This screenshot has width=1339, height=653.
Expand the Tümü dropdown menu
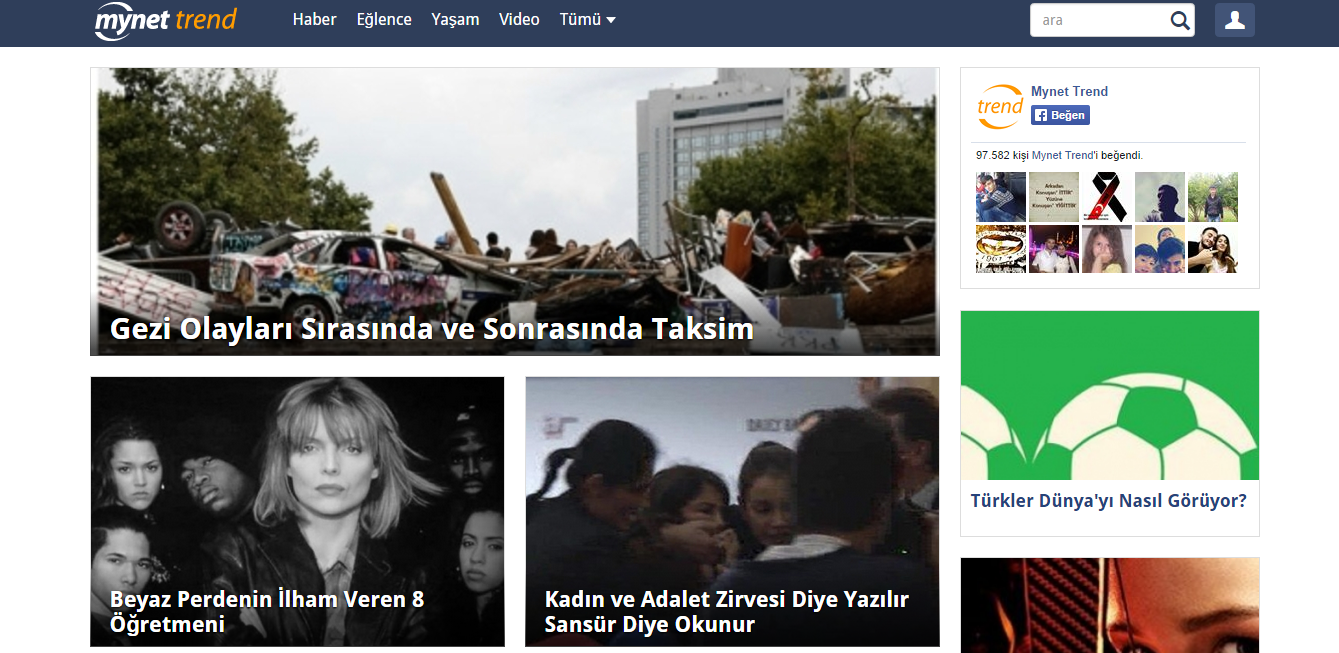click(587, 20)
